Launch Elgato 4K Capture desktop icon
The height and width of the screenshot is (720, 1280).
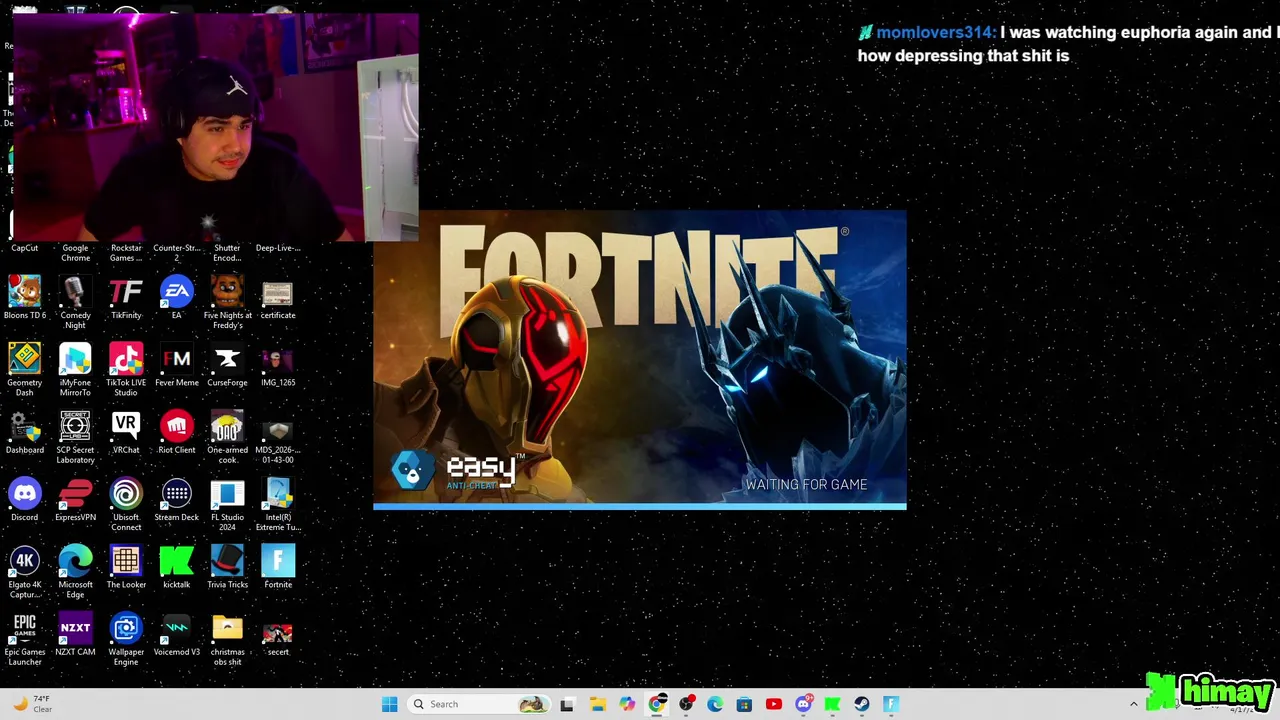(24, 571)
